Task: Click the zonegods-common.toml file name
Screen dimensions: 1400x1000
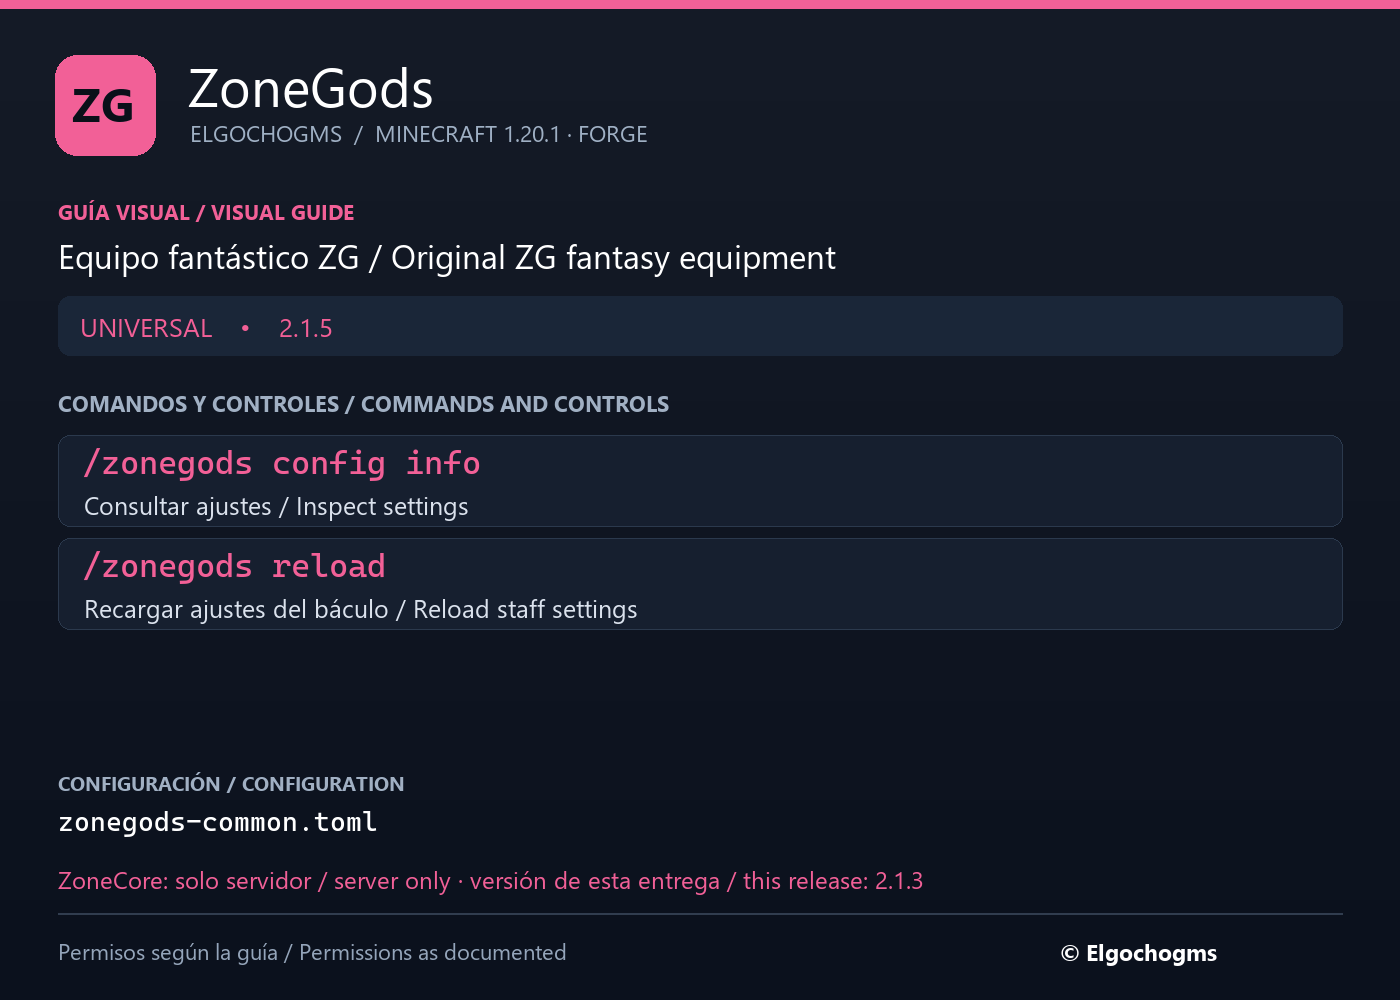Action: click(217, 822)
